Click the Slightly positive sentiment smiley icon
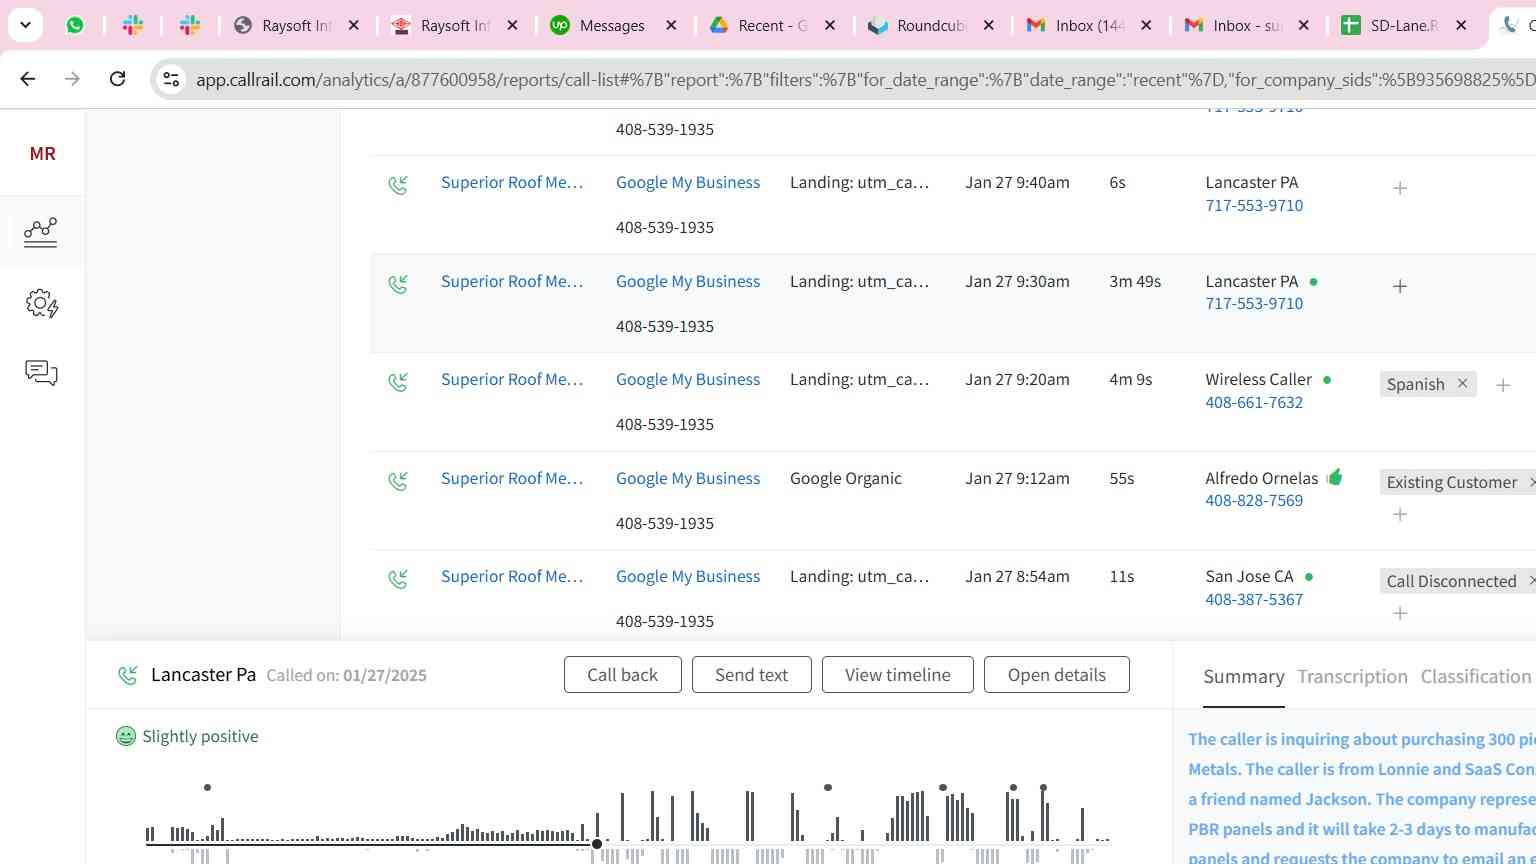 126,737
